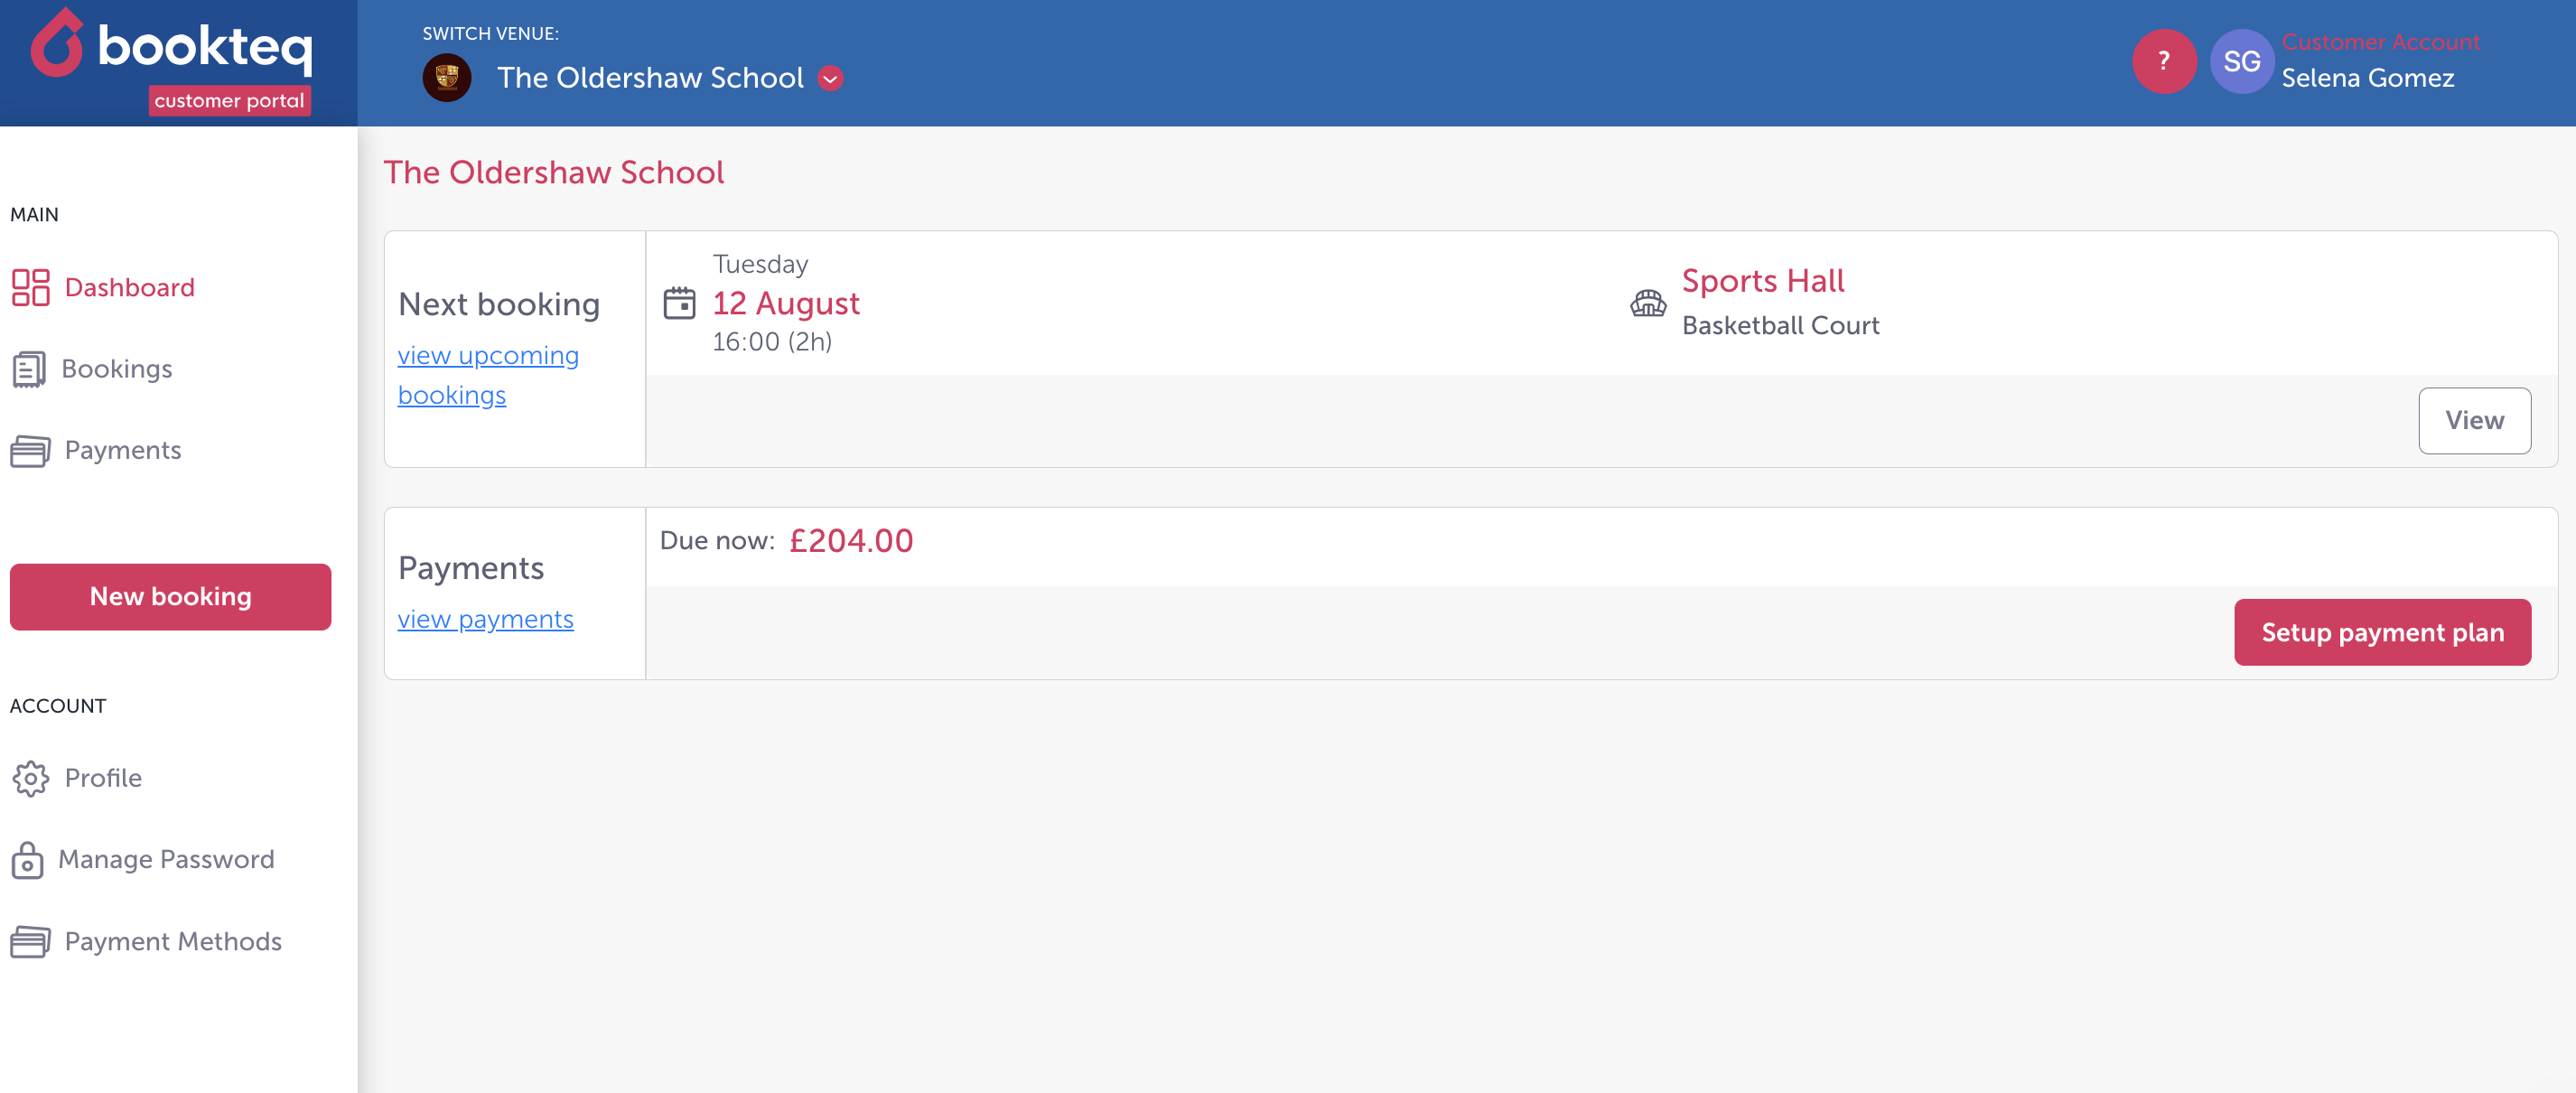Click the SG user avatar
This screenshot has height=1093, width=2576.
2241,62
